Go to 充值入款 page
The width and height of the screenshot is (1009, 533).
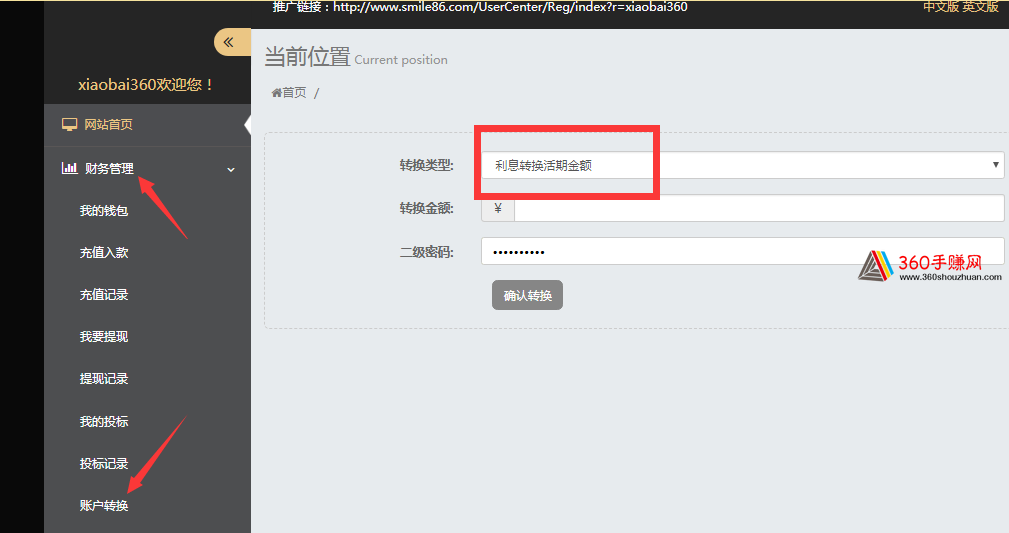tap(104, 252)
